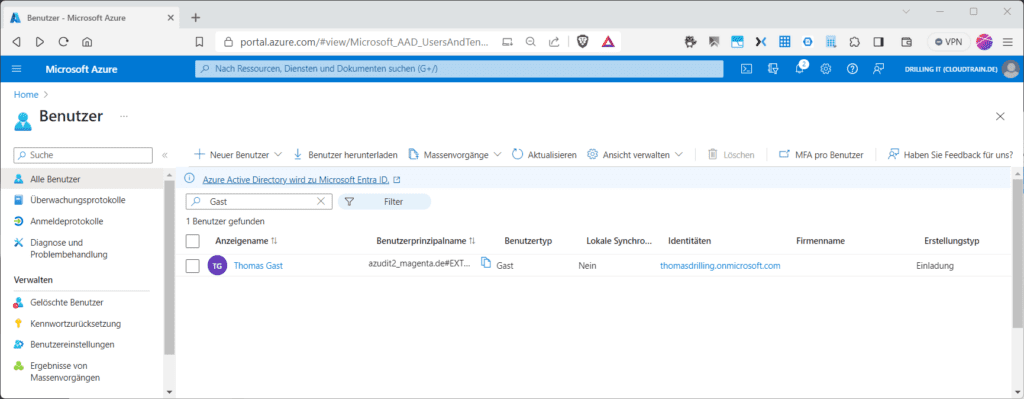Click Aktualisieren to refresh list
Screen dimensions: 1024x399
(x=544, y=155)
